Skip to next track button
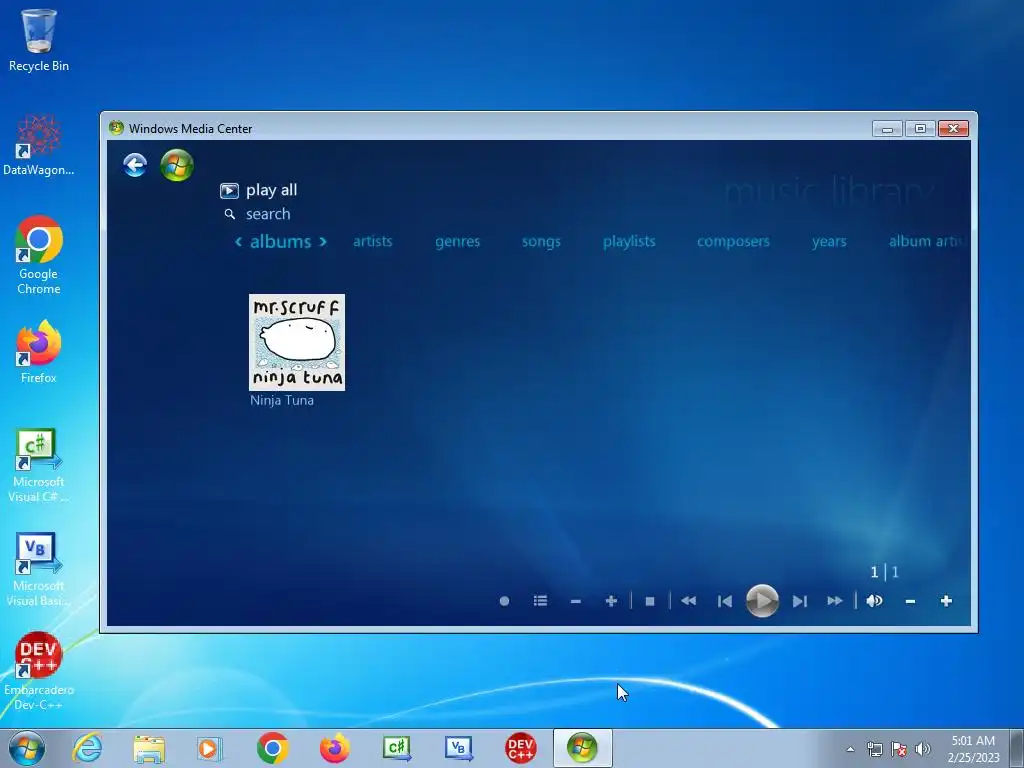The image size is (1024, 768). (x=800, y=601)
